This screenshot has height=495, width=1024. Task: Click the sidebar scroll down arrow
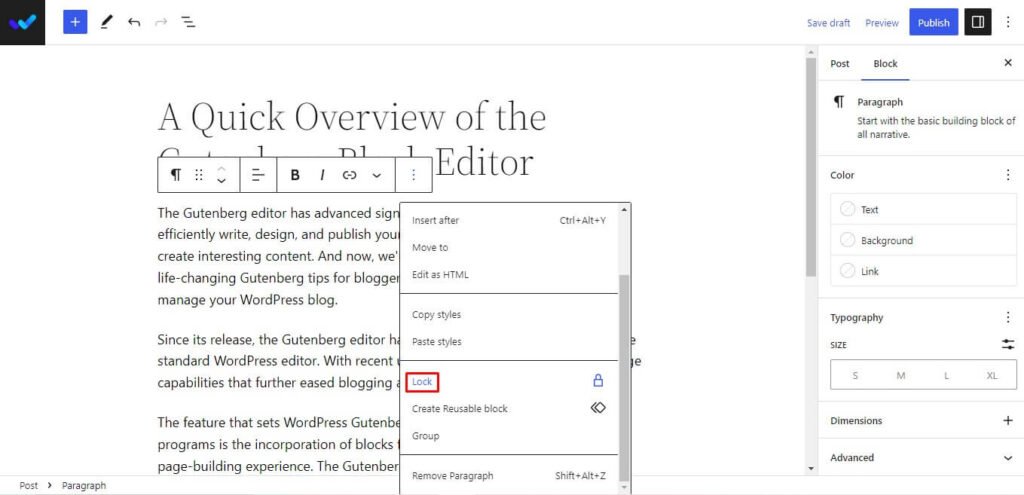point(811,468)
